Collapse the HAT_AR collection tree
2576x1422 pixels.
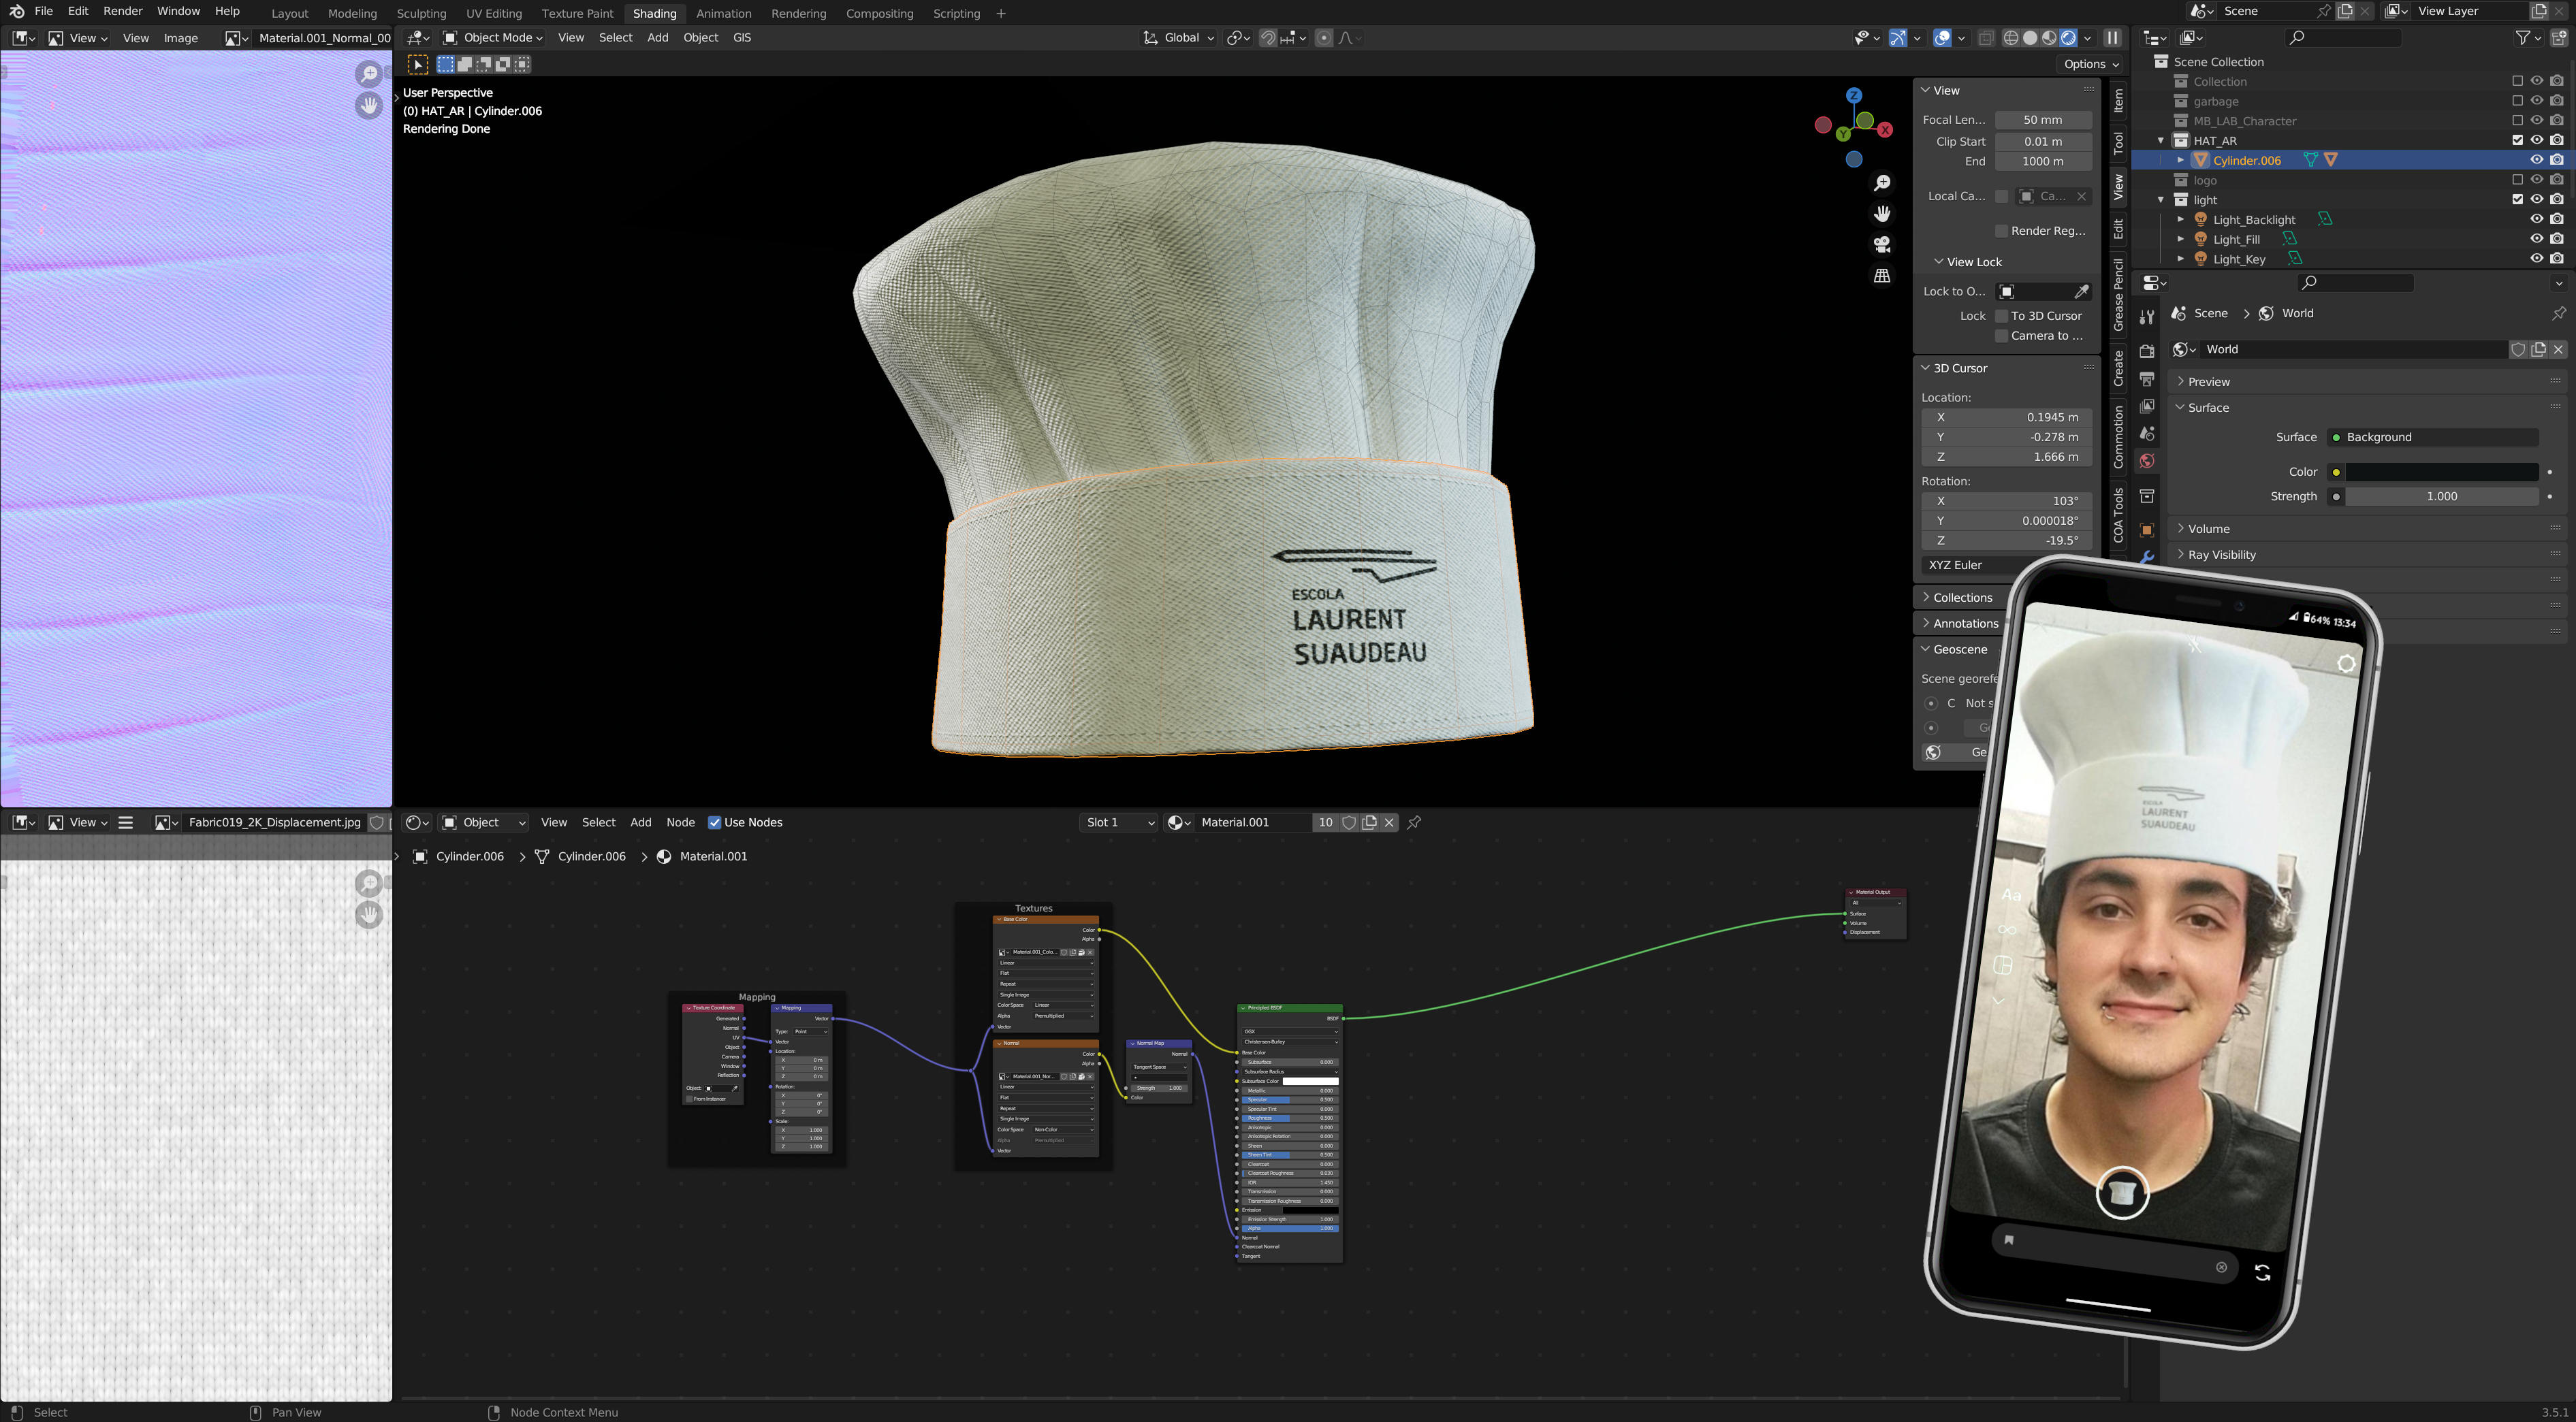coord(2161,141)
